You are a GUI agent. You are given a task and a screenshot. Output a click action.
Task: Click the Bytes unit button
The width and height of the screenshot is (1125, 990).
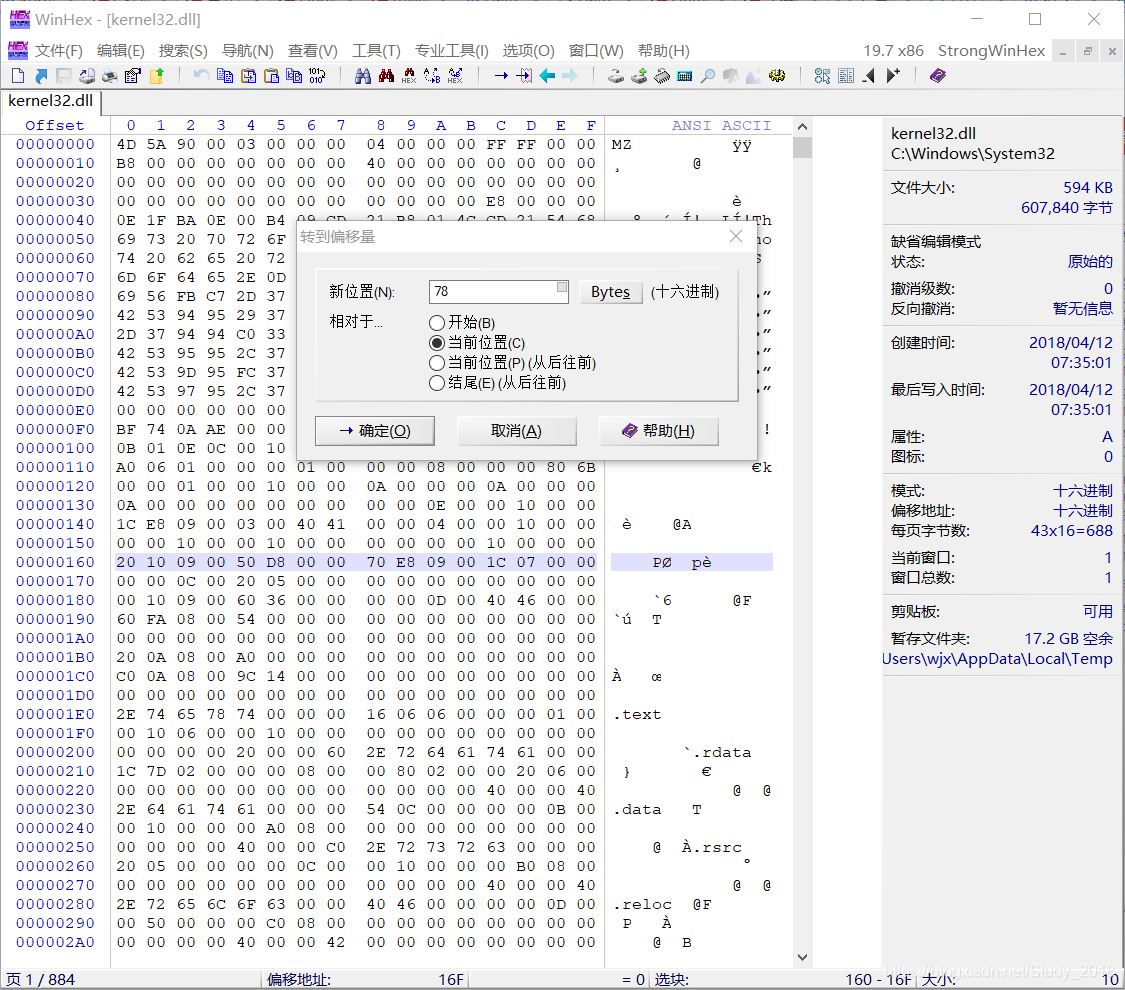(x=610, y=292)
